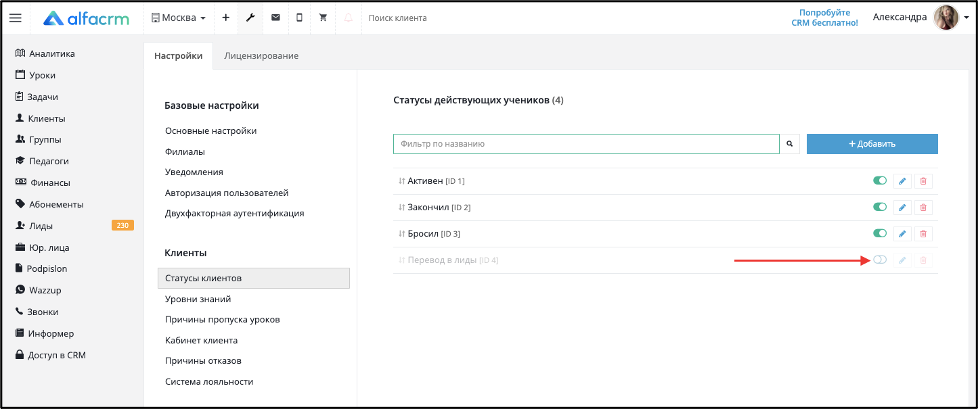The image size is (979, 410).
Task: Click the plus add icon in top bar
Action: click(225, 18)
